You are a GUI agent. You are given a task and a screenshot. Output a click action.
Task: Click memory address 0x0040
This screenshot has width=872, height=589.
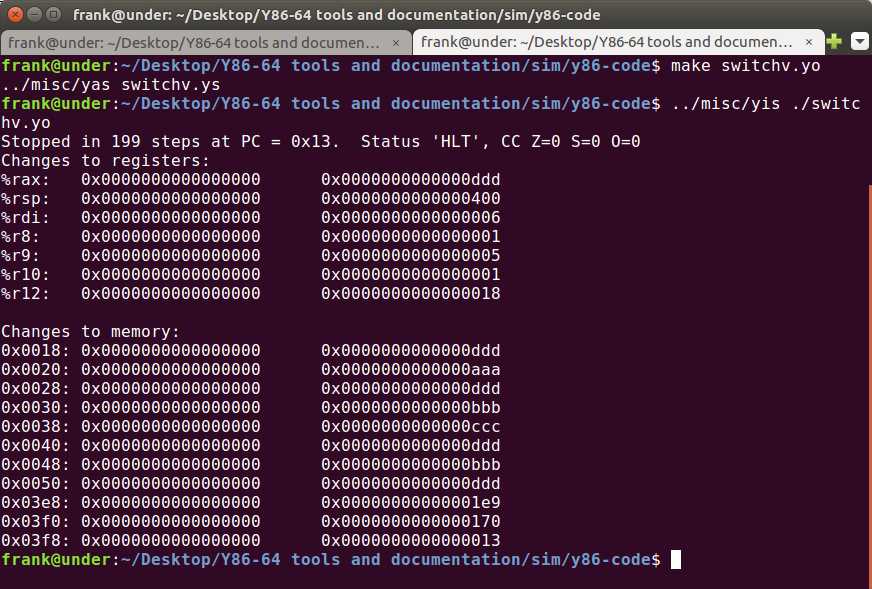click(x=36, y=446)
